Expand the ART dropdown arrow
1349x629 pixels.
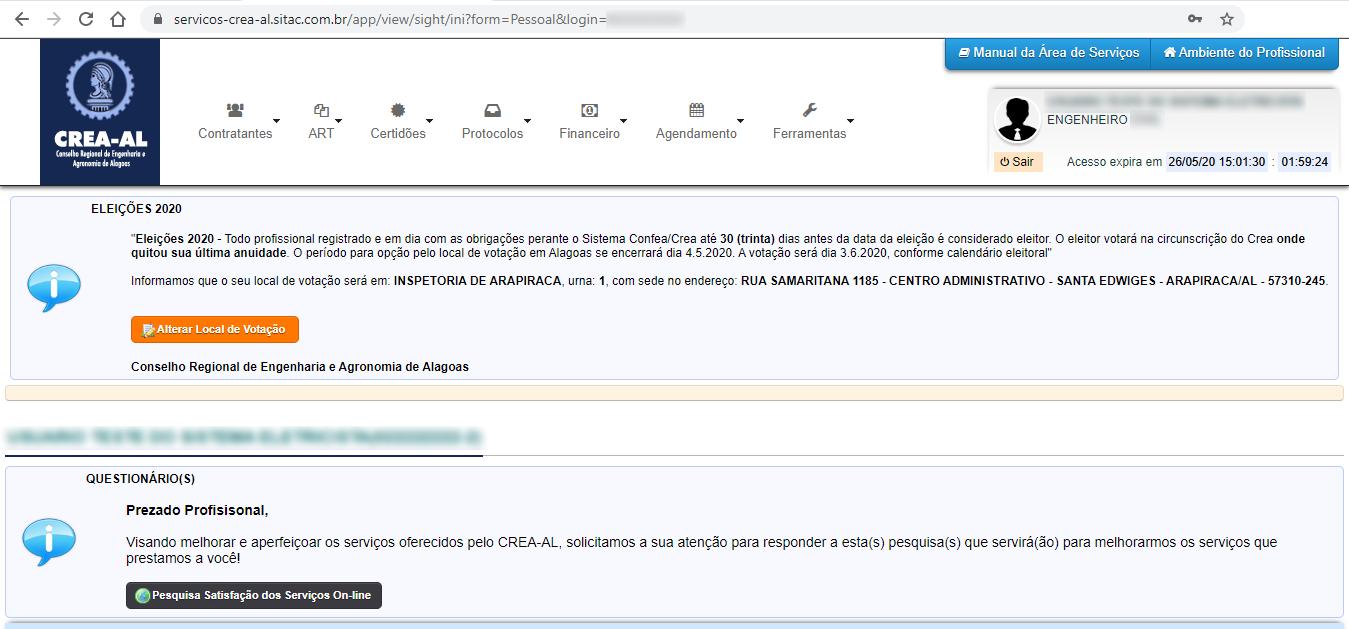(339, 120)
